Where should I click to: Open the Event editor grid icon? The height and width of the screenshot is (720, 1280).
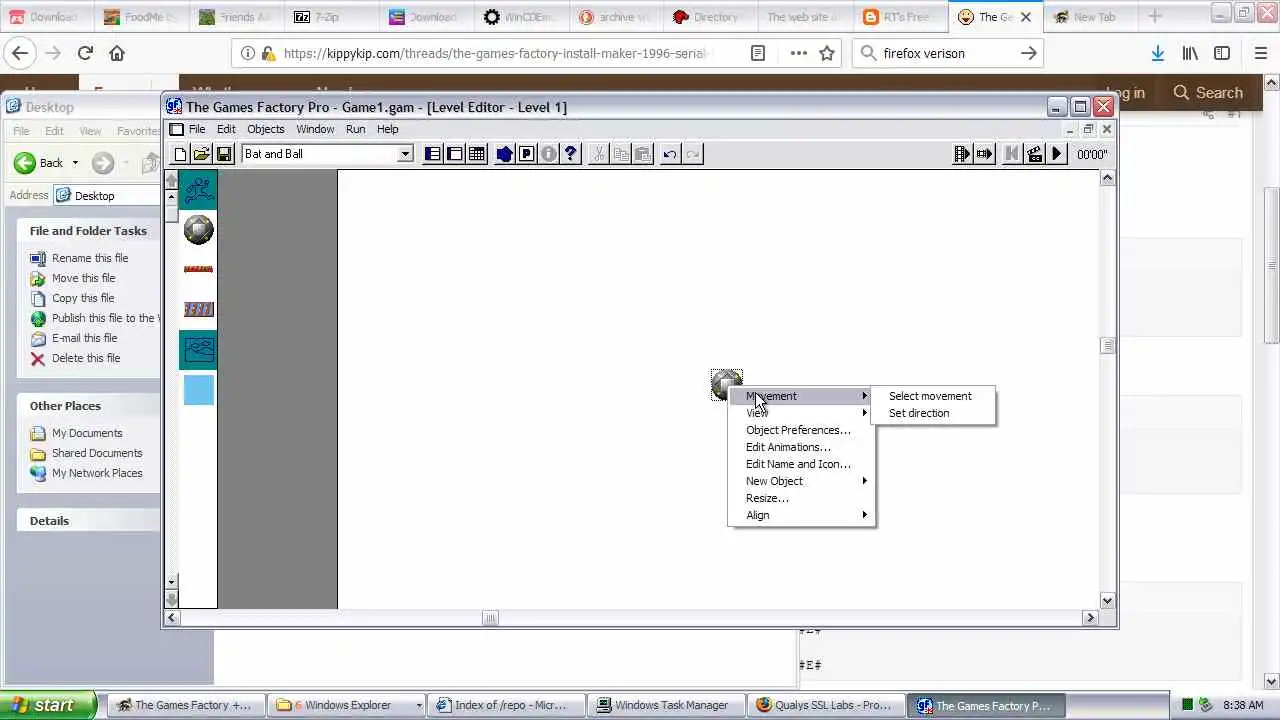pos(477,154)
